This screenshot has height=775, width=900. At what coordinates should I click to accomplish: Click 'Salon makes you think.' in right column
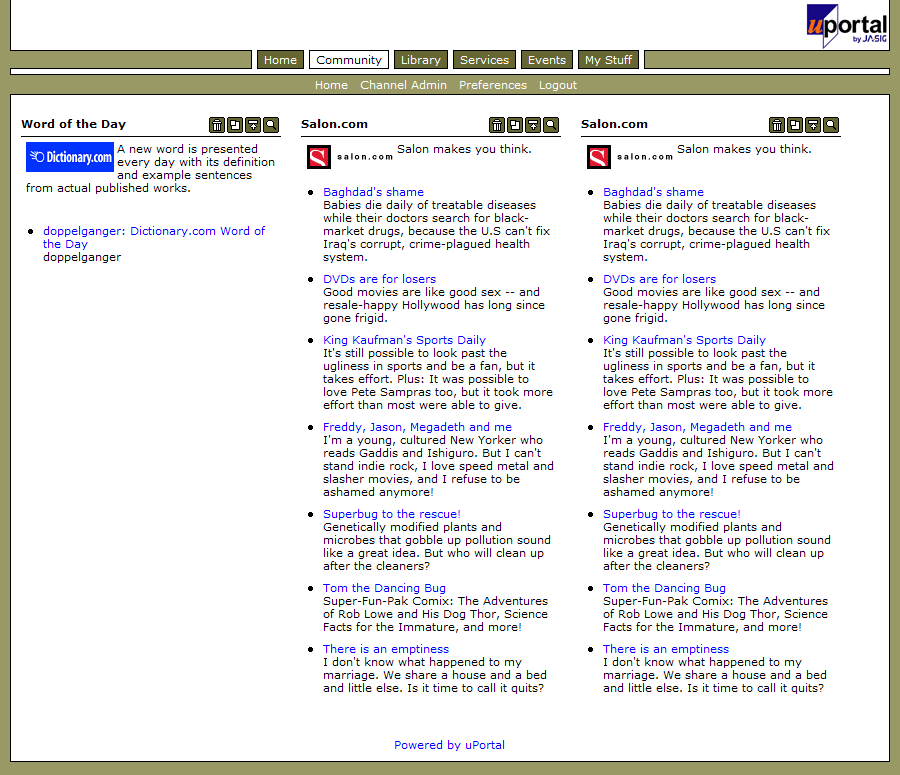pos(744,149)
